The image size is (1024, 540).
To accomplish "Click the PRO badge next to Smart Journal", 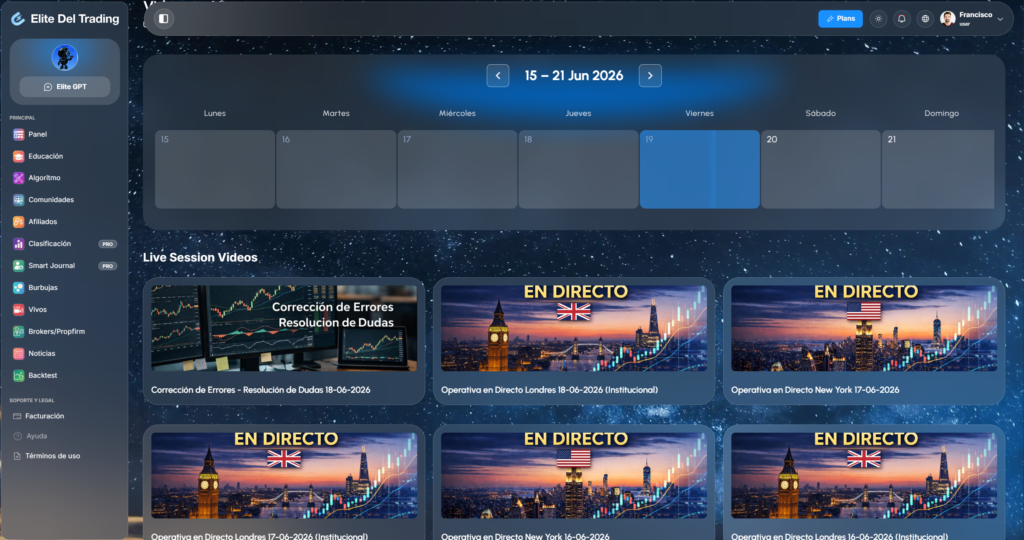I will [108, 266].
